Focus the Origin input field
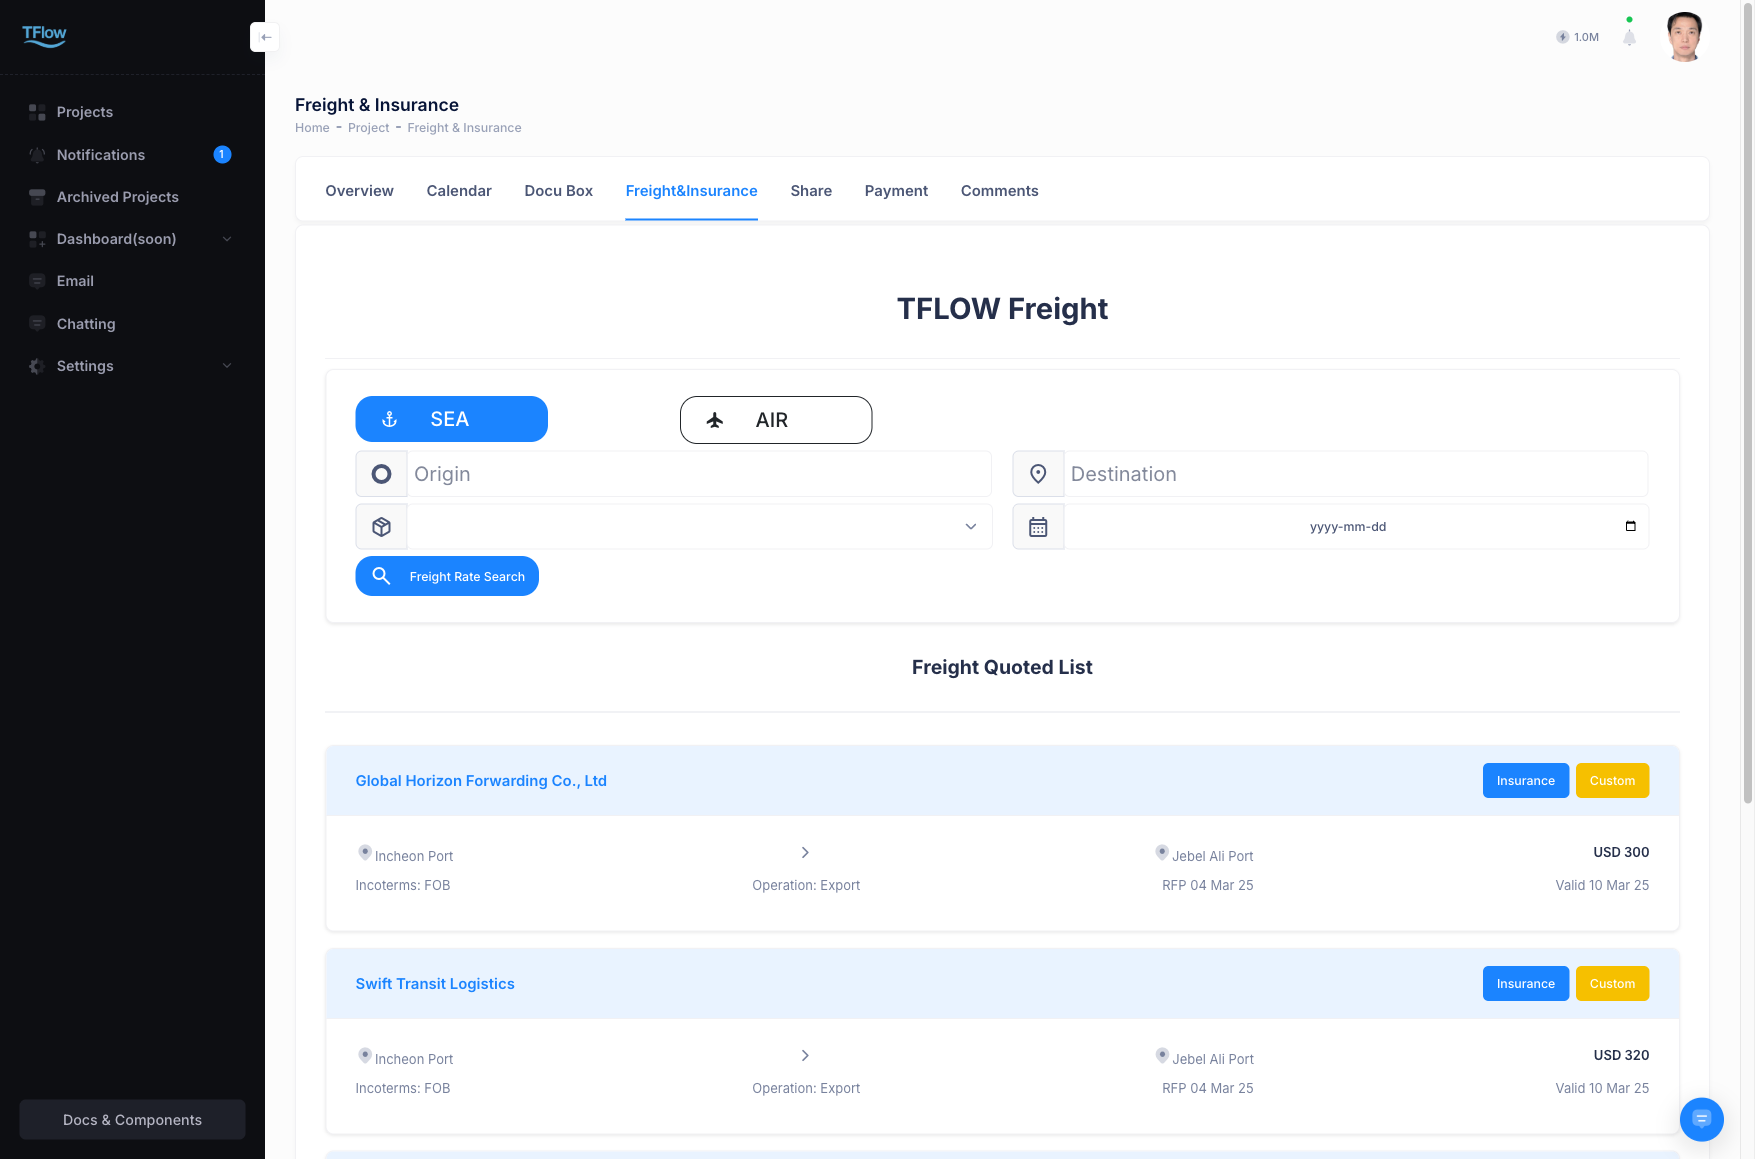The width and height of the screenshot is (1755, 1159). 699,474
